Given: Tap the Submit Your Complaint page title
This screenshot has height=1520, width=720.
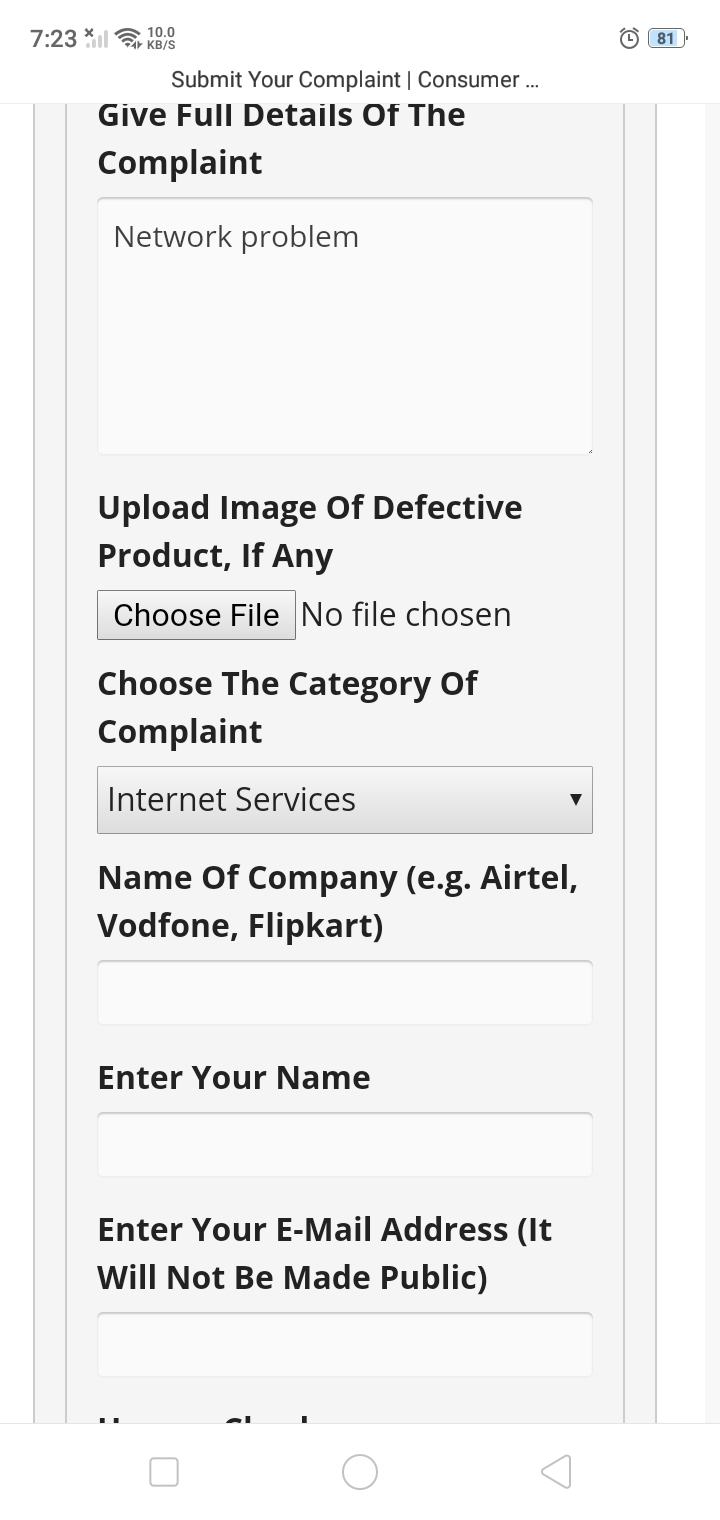Looking at the screenshot, I should 355,80.
